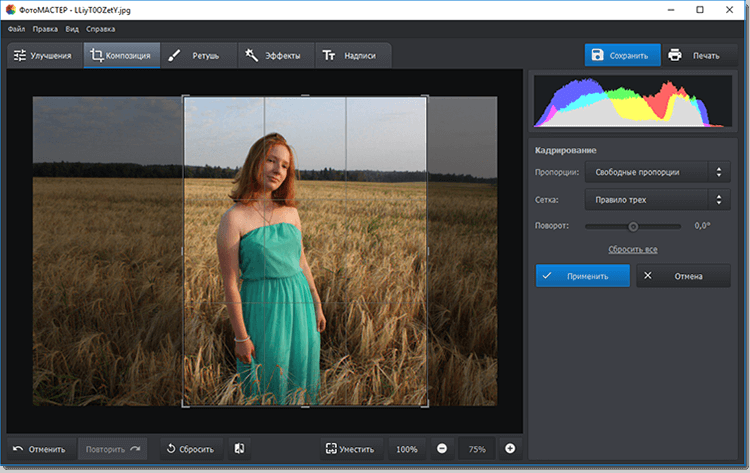This screenshot has height=473, width=750.
Task: Click the Сбросить reset button
Action: tap(189, 449)
